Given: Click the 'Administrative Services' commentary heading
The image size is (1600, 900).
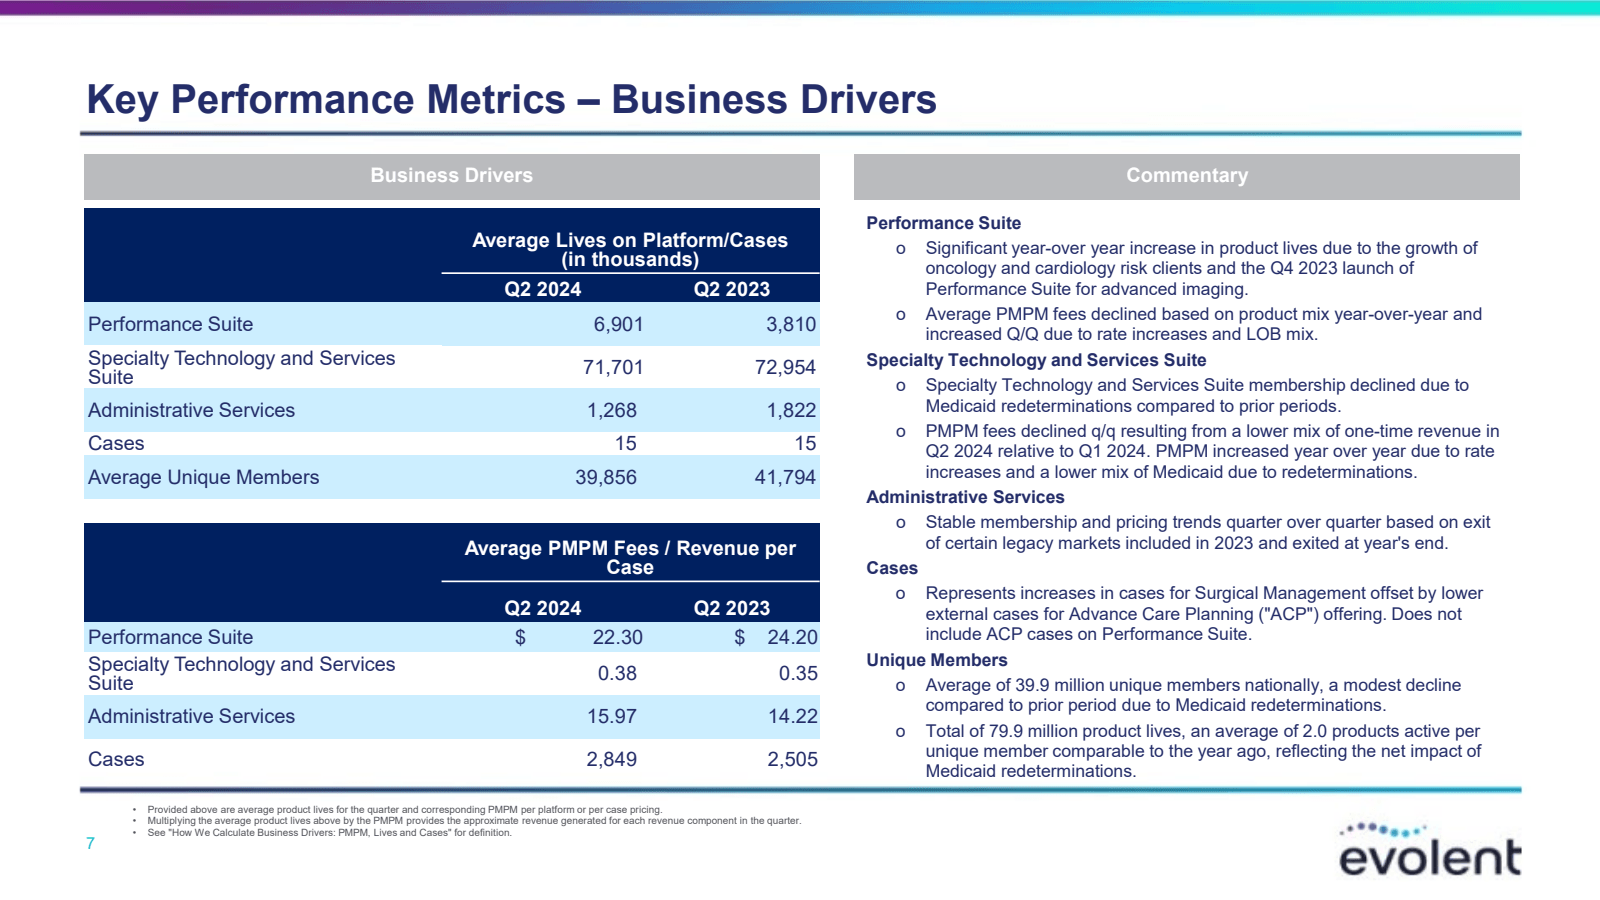Looking at the screenshot, I should coord(965,497).
